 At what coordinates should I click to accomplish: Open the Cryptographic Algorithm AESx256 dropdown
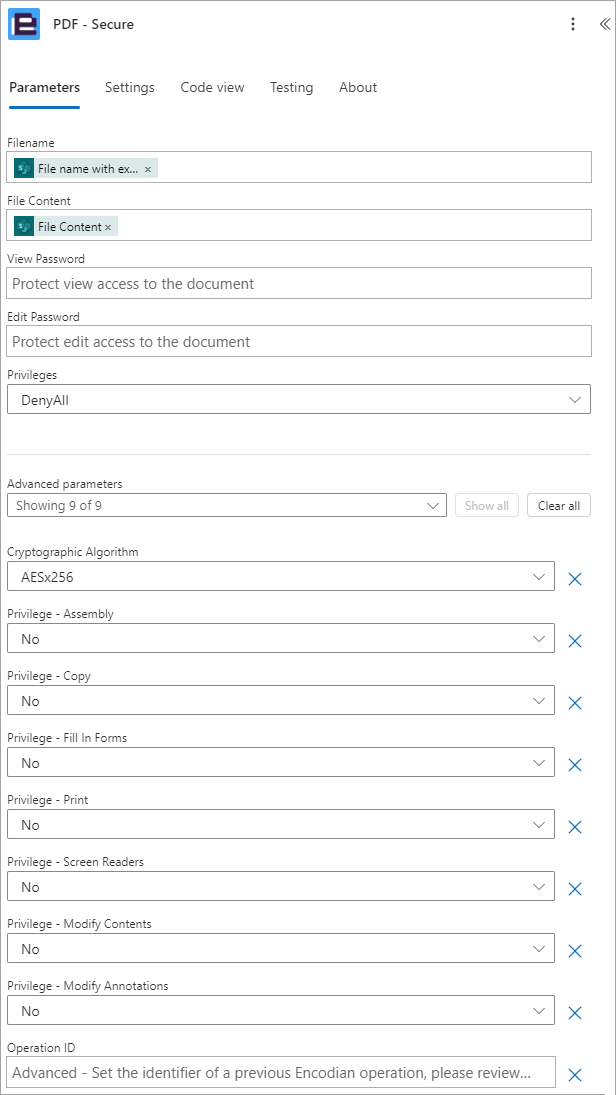pos(281,577)
